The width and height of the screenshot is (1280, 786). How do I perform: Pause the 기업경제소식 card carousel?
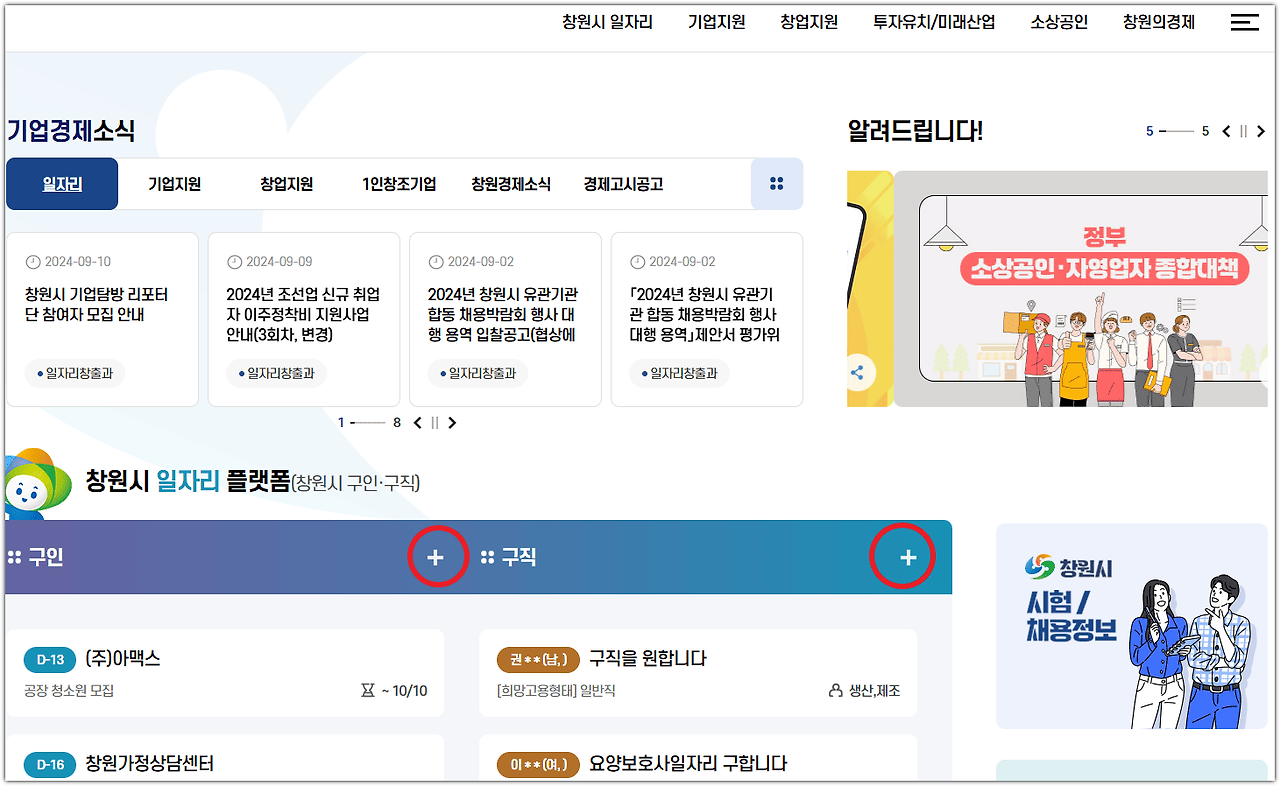pos(434,422)
